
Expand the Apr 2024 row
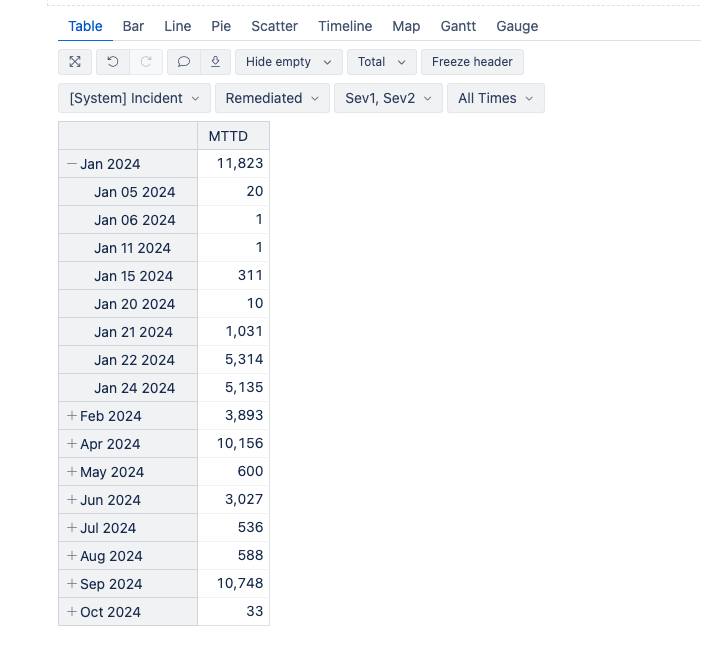(72, 444)
